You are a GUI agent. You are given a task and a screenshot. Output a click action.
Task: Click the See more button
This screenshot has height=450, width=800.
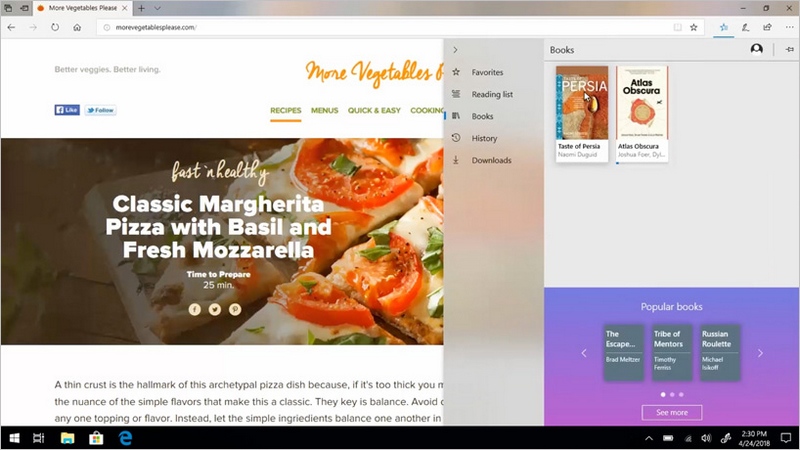[x=671, y=412]
